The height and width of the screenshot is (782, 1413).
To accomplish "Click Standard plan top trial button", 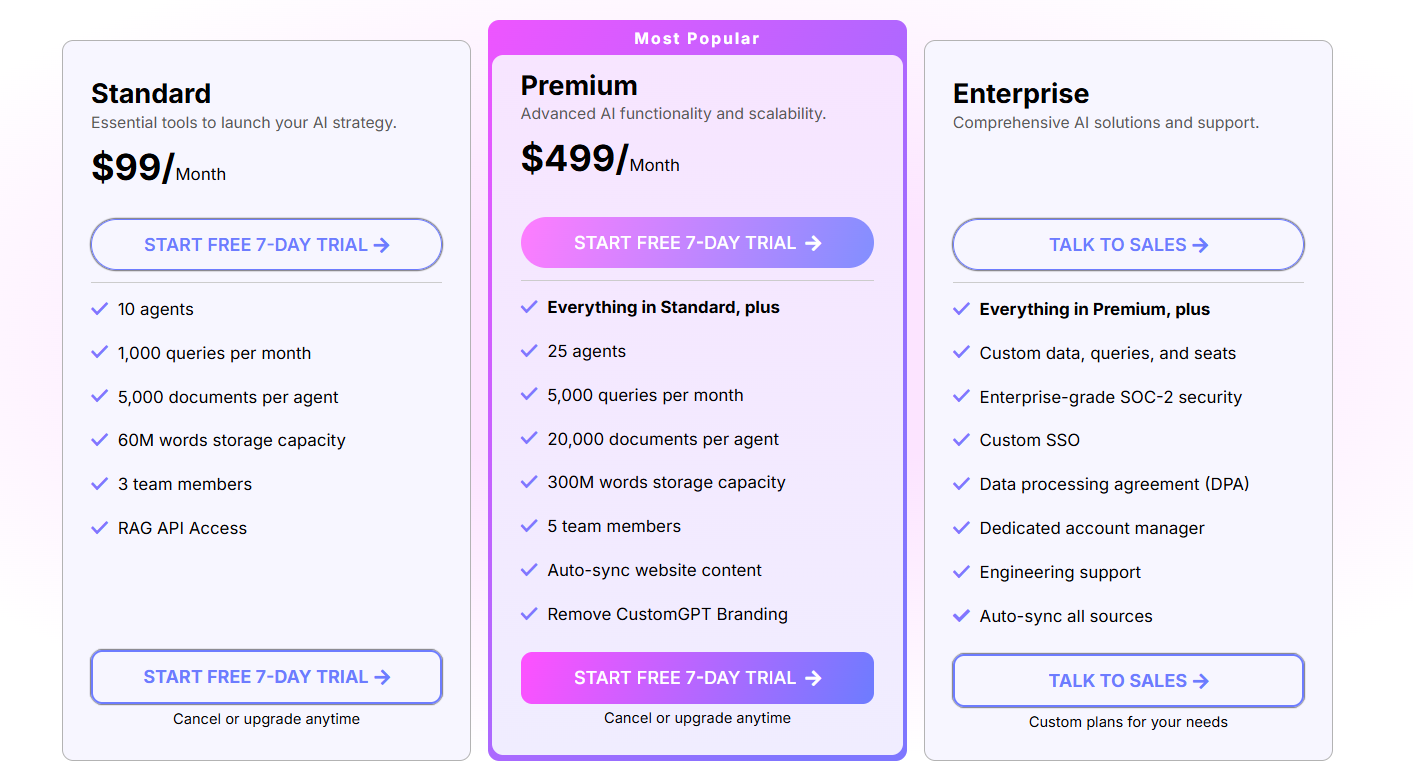I will pos(266,245).
